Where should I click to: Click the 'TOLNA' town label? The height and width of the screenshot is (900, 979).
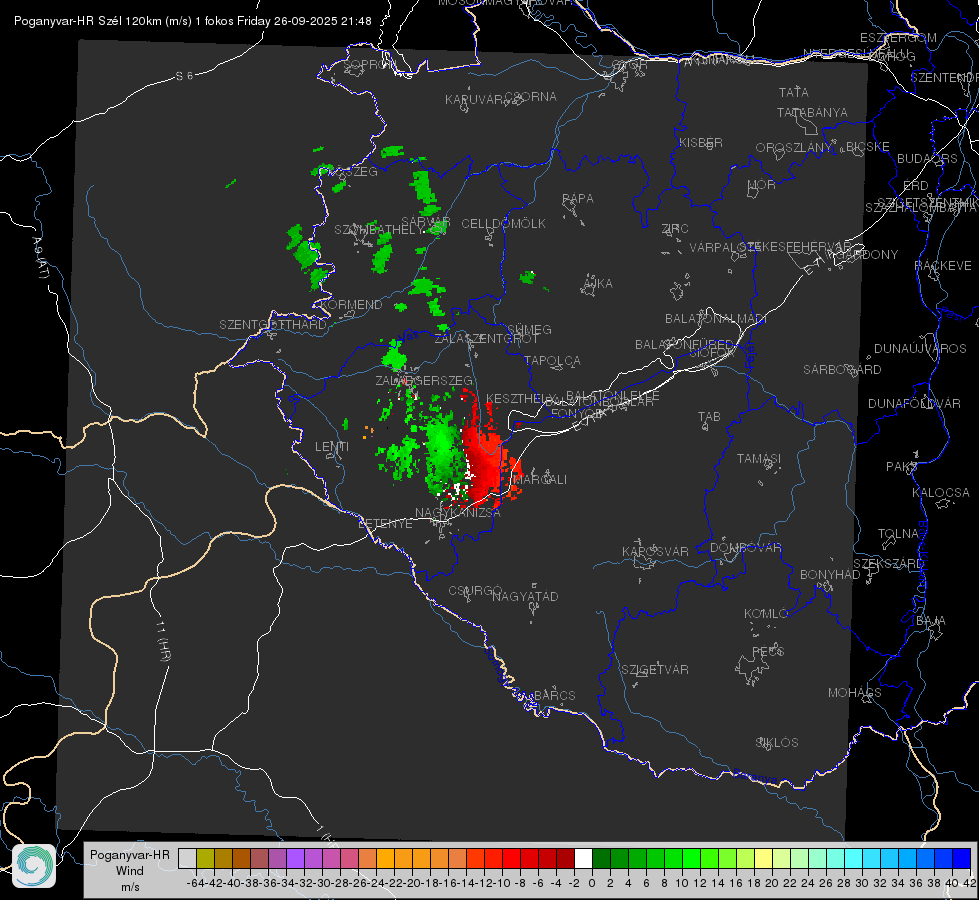tap(898, 533)
